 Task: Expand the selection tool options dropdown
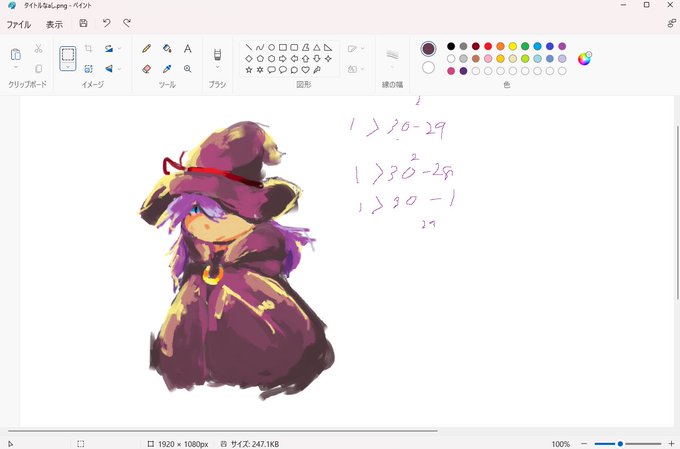tap(68, 67)
